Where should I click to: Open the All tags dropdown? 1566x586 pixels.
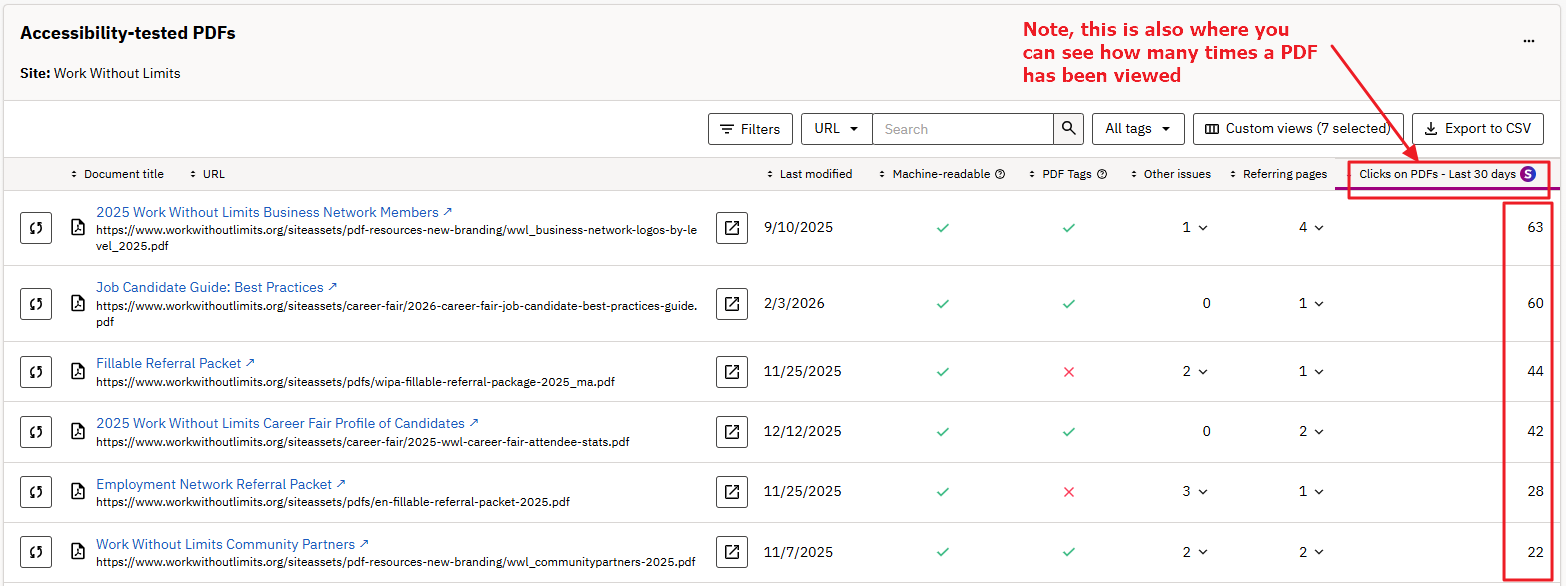1137,129
